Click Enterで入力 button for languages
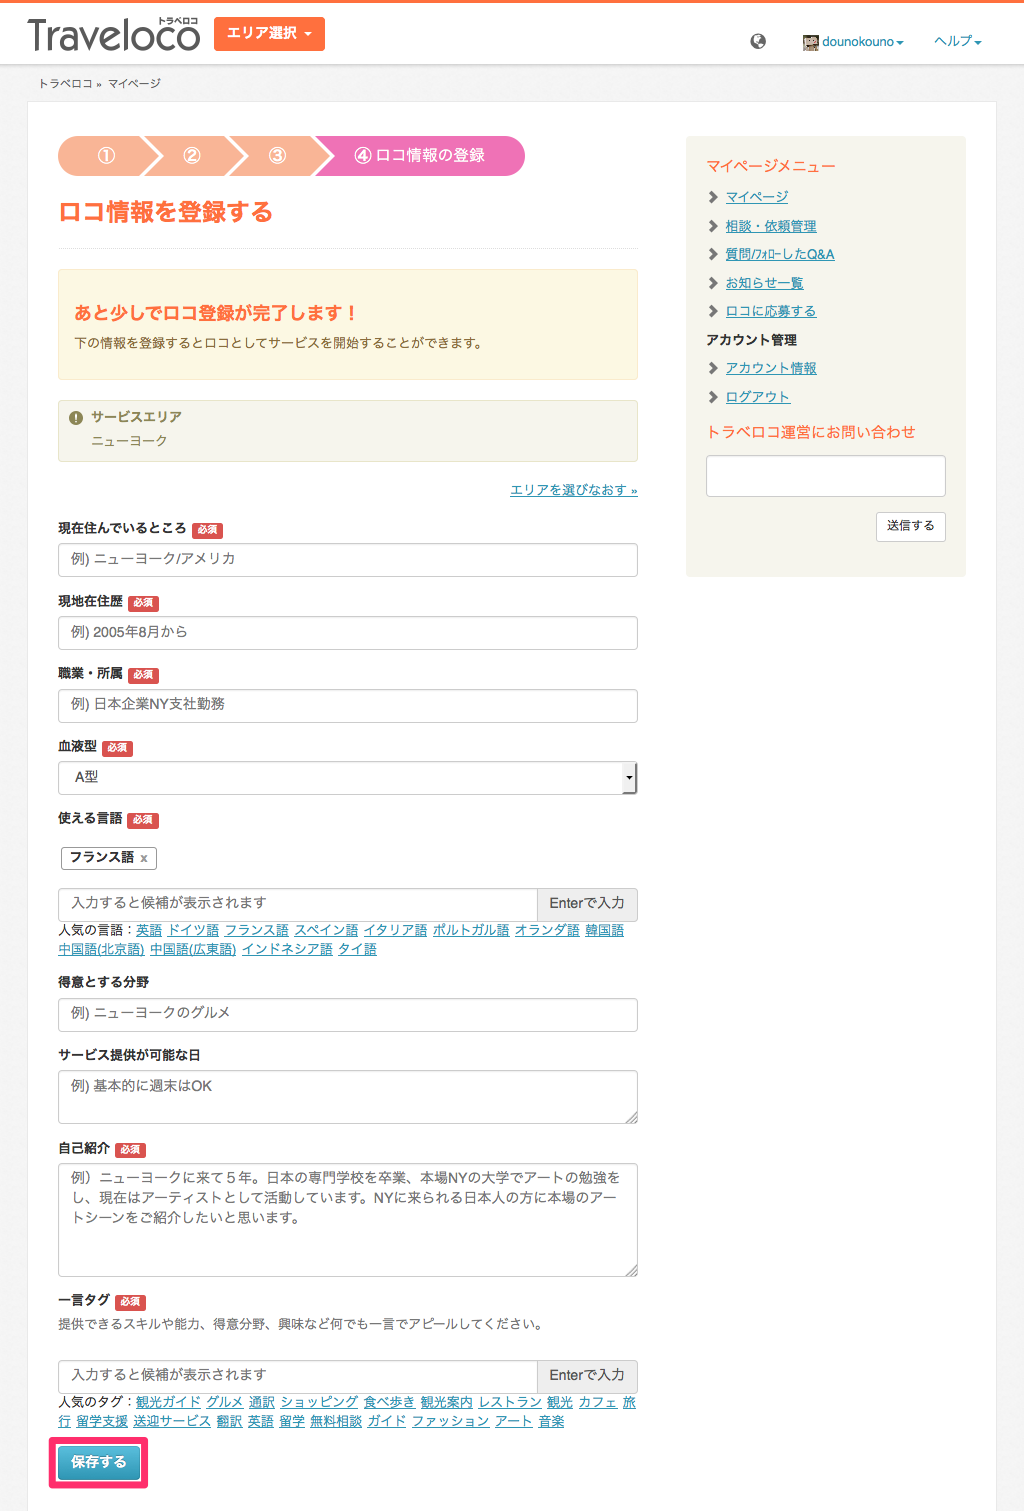1024x1511 pixels. pos(587,904)
